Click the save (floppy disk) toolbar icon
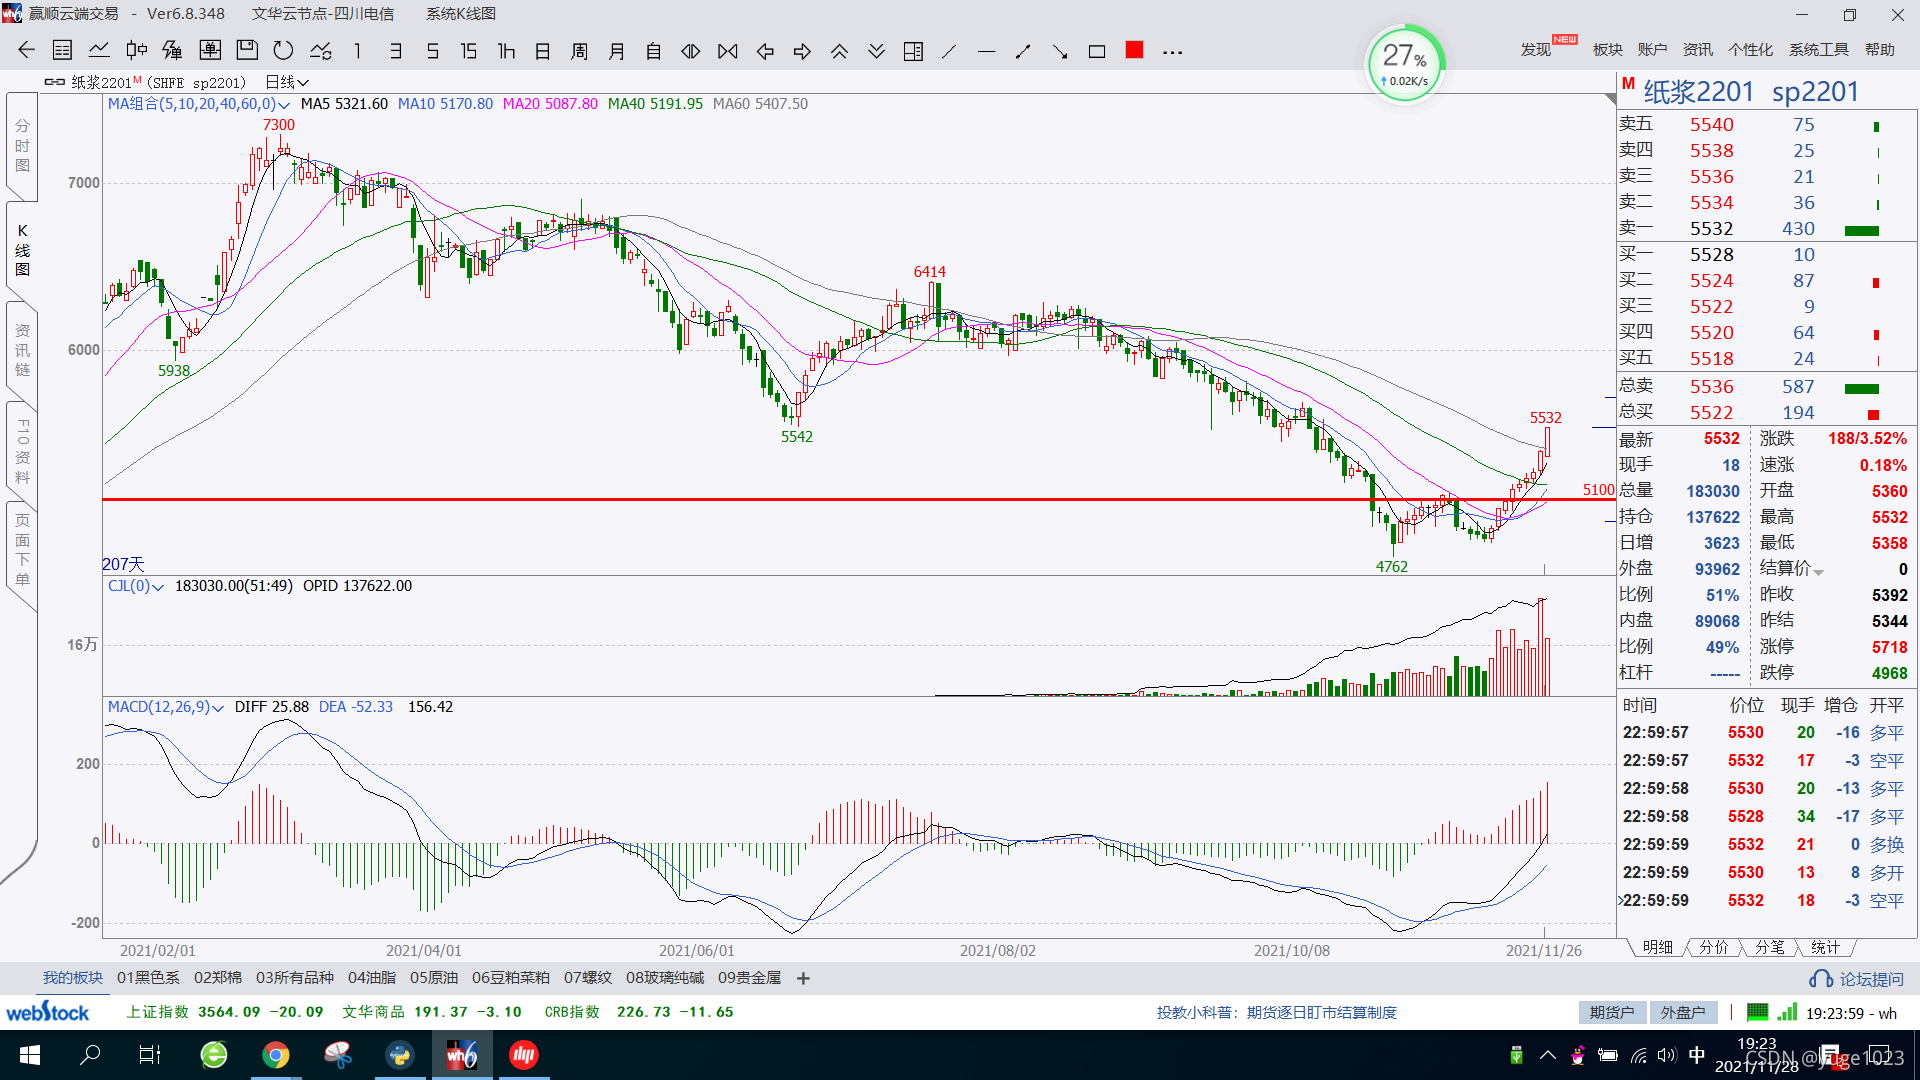This screenshot has width=1920, height=1080. tap(247, 51)
